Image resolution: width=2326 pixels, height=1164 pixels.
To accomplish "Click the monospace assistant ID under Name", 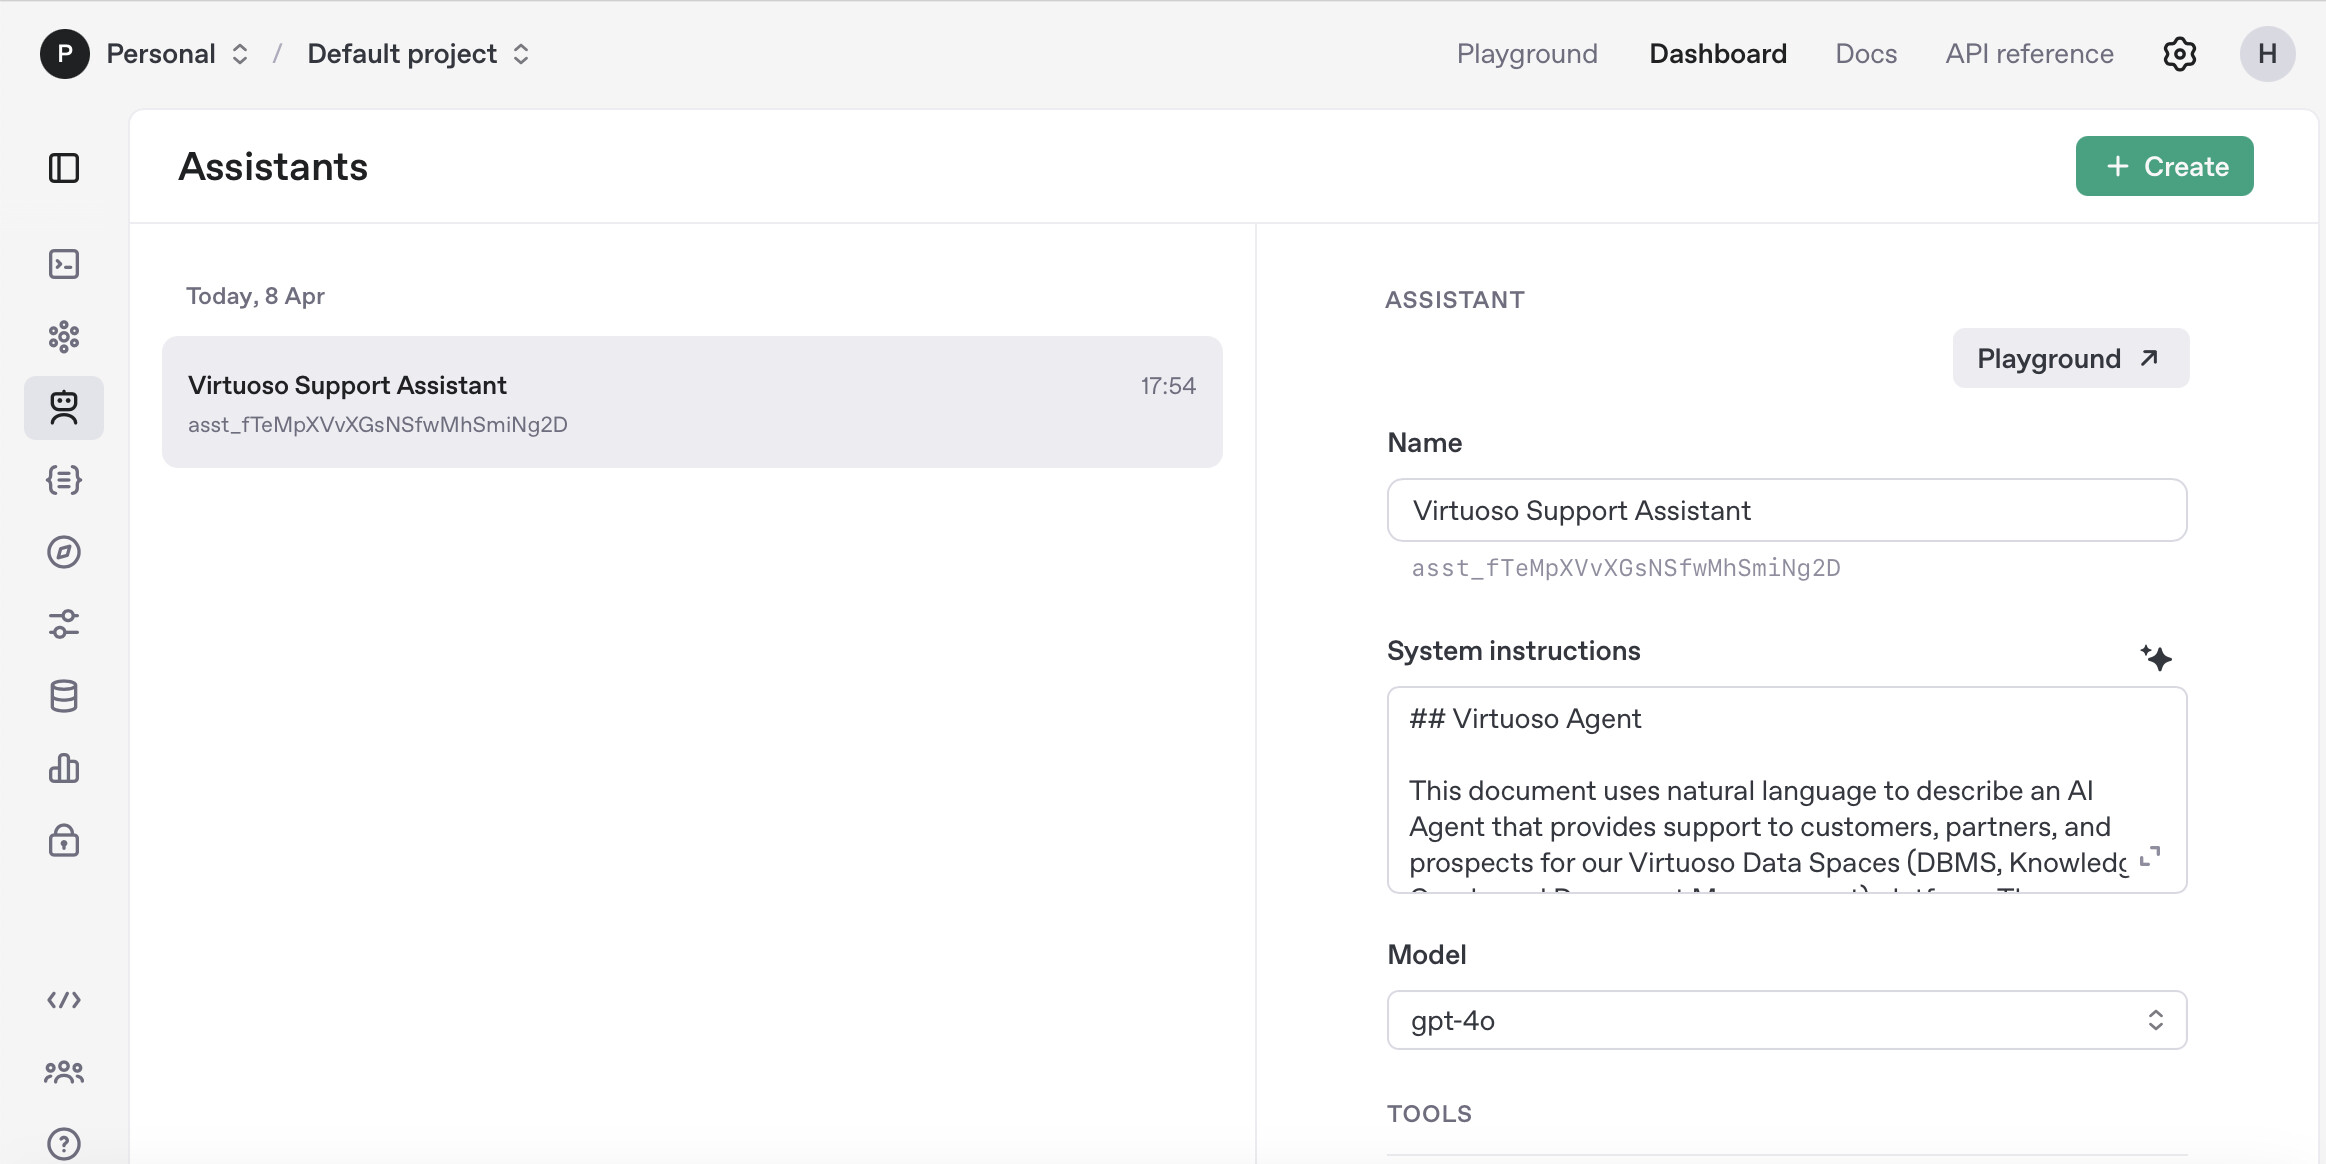I will pyautogui.click(x=1625, y=568).
